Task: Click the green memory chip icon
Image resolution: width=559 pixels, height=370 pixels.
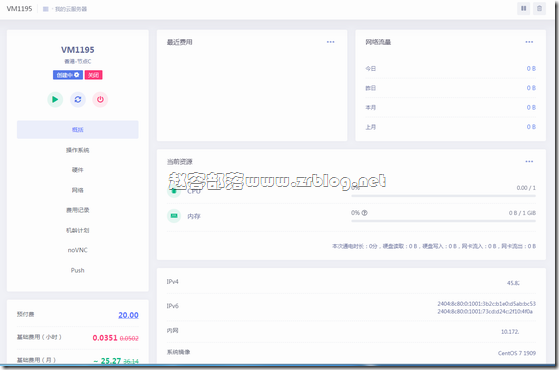Action: (x=174, y=216)
